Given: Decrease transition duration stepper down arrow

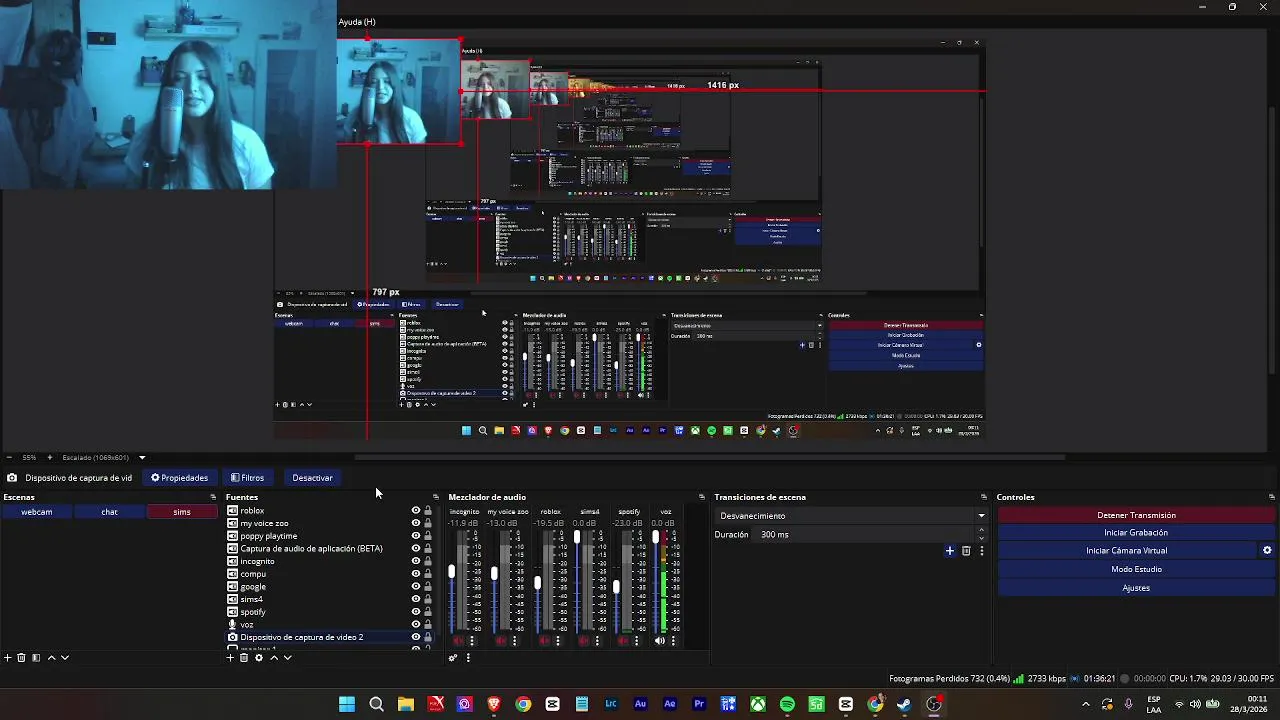Looking at the screenshot, I should pyautogui.click(x=981, y=538).
